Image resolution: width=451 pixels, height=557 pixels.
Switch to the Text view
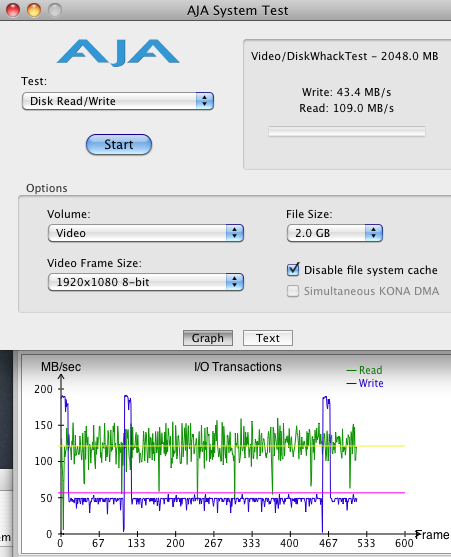(268, 338)
